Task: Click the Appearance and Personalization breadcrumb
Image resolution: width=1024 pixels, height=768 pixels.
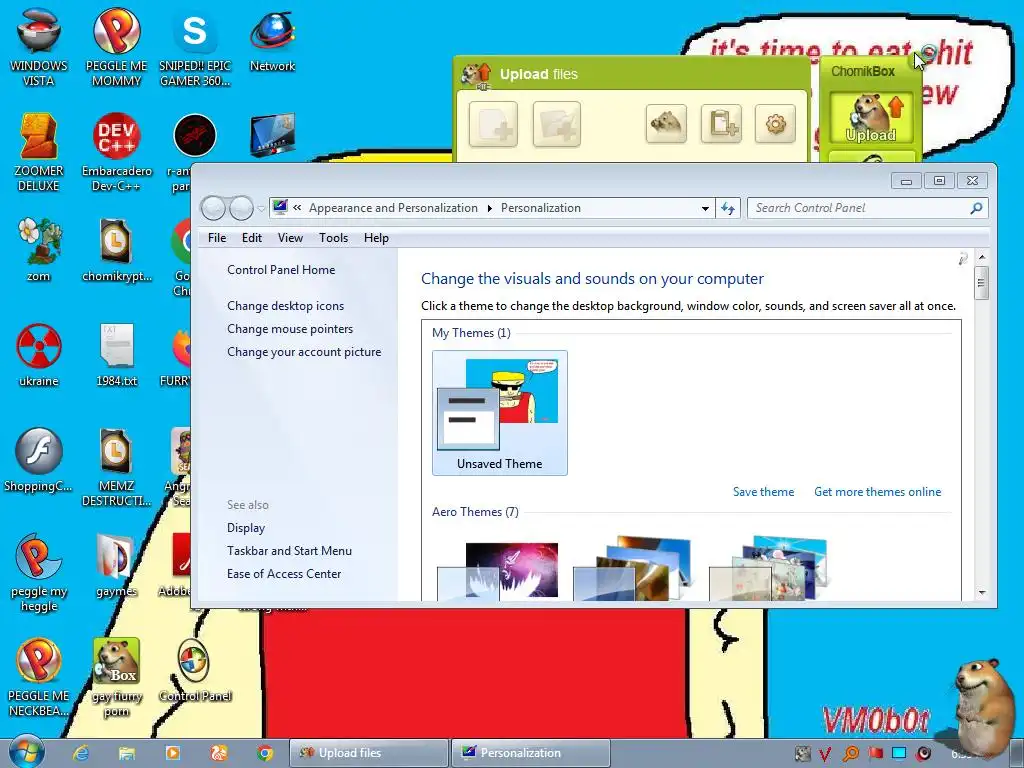Action: pyautogui.click(x=393, y=208)
